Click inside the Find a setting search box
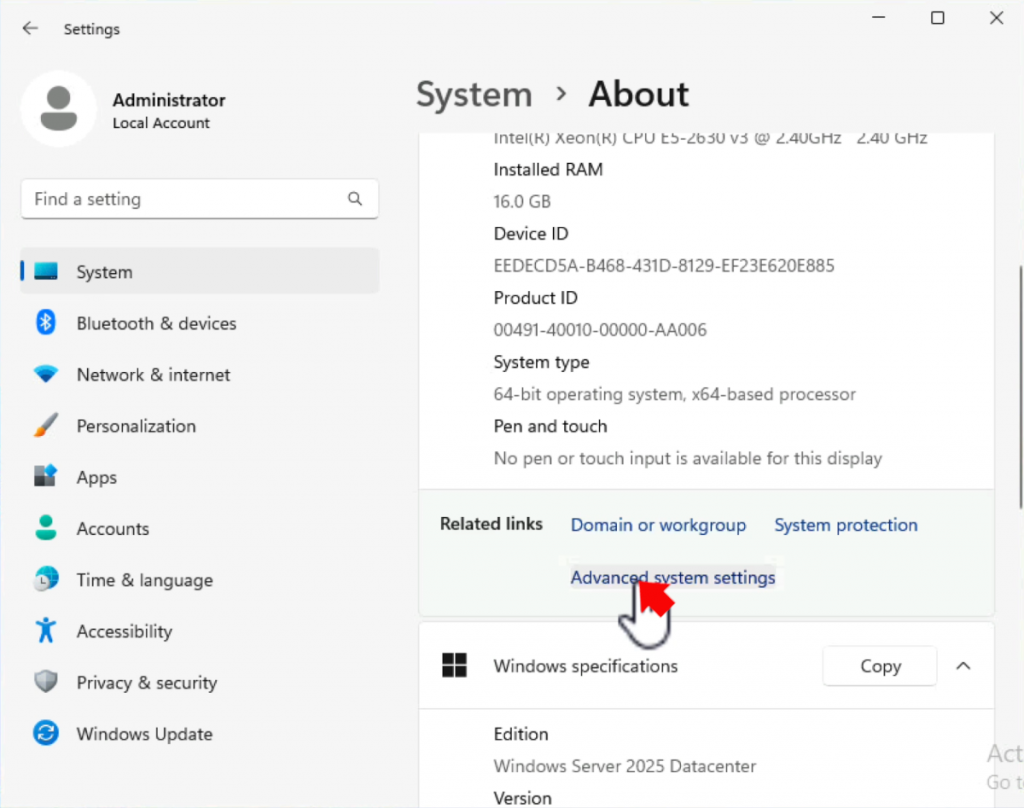The height and width of the screenshot is (808, 1024). pyautogui.click(x=180, y=199)
